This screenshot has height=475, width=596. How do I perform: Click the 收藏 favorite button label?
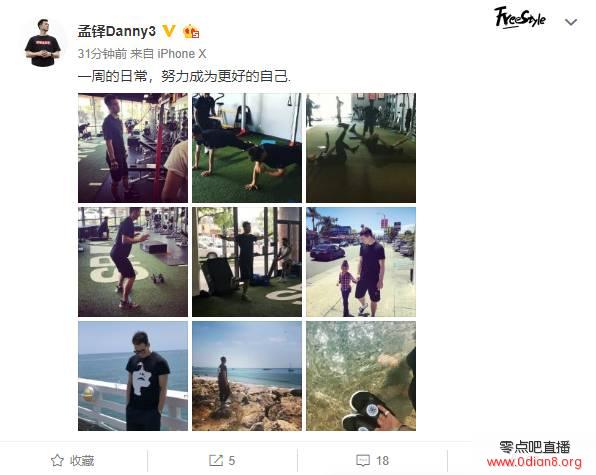(x=82, y=461)
